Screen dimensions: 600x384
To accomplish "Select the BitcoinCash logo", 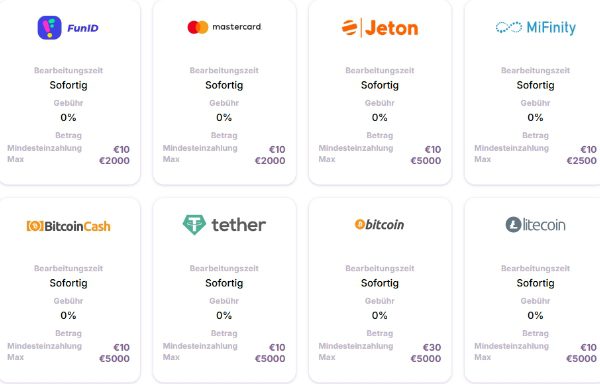I will tap(68, 226).
